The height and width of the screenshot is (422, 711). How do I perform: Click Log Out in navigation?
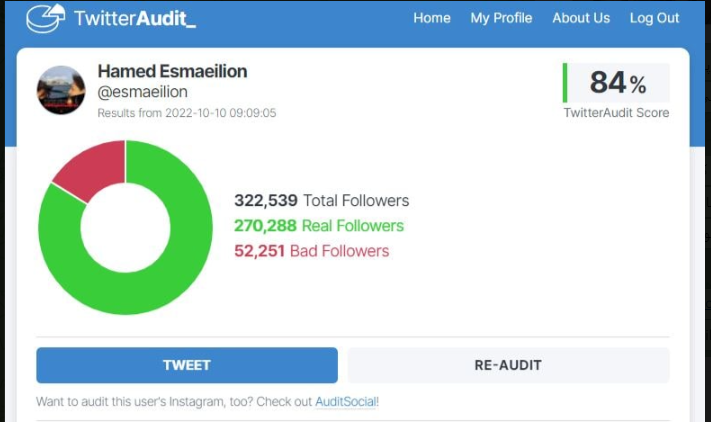point(654,18)
